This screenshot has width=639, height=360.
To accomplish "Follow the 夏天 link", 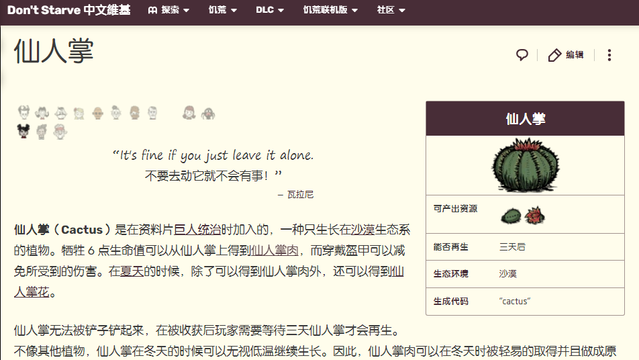I will (132, 271).
